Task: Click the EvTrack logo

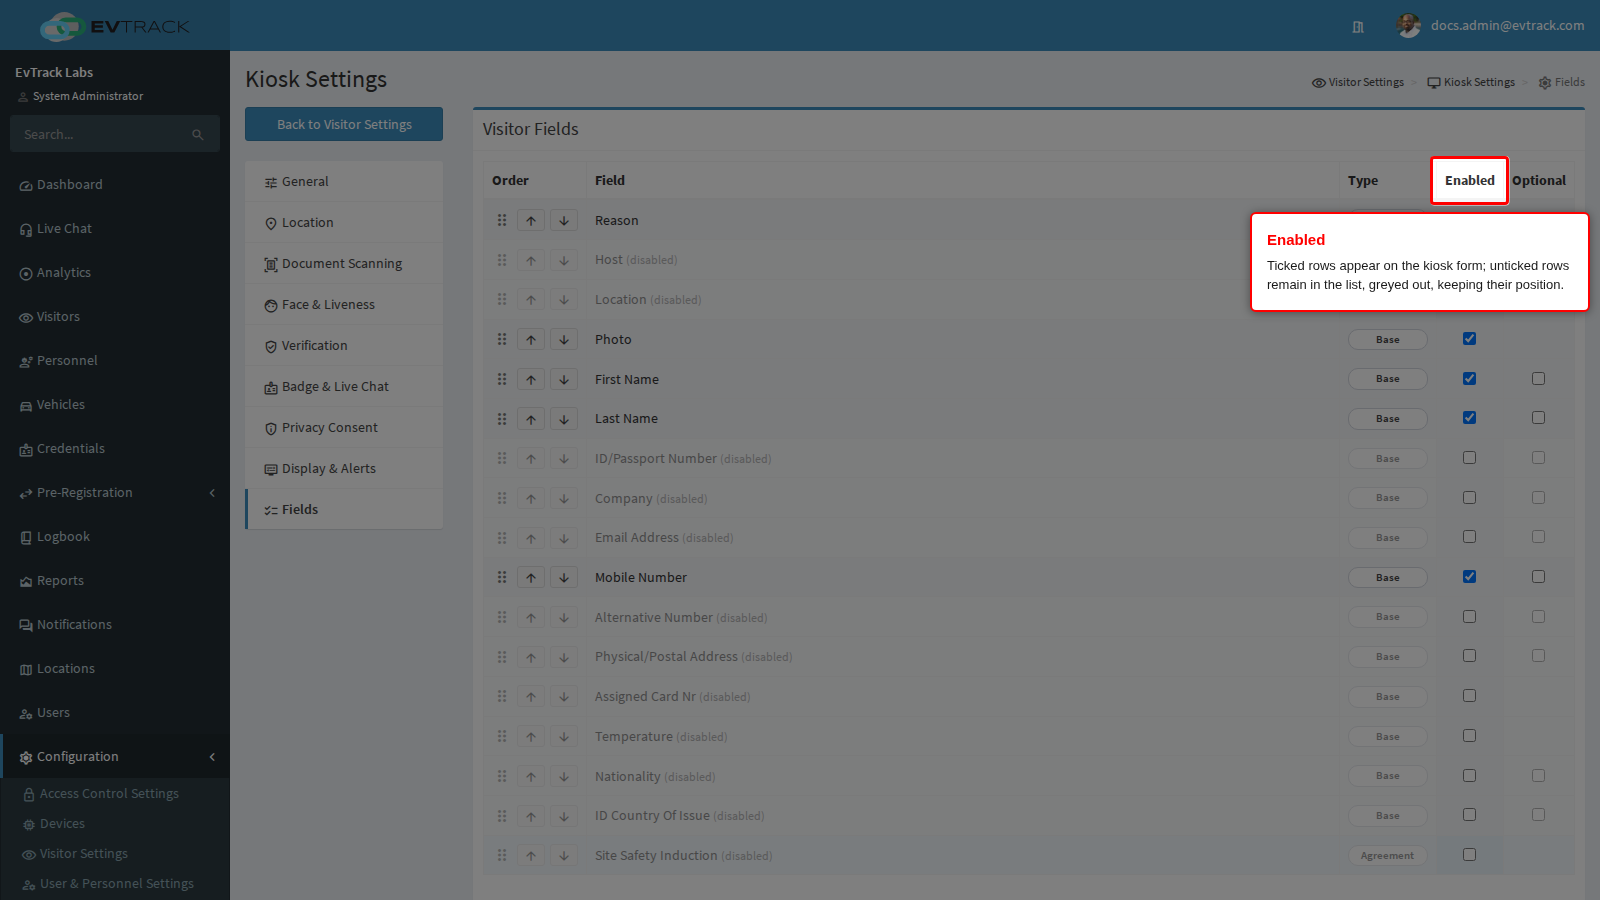Action: coord(115,26)
